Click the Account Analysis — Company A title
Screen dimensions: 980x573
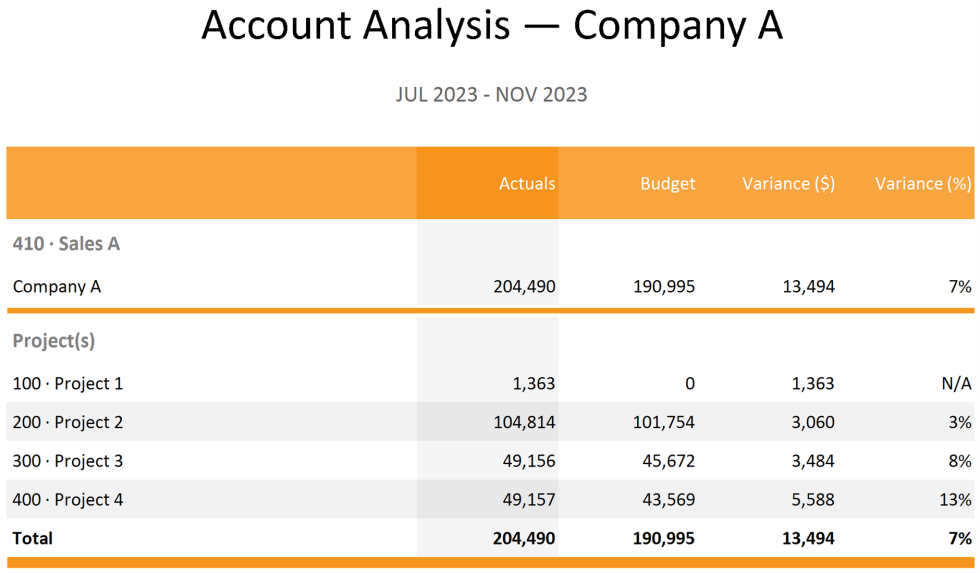(x=492, y=26)
